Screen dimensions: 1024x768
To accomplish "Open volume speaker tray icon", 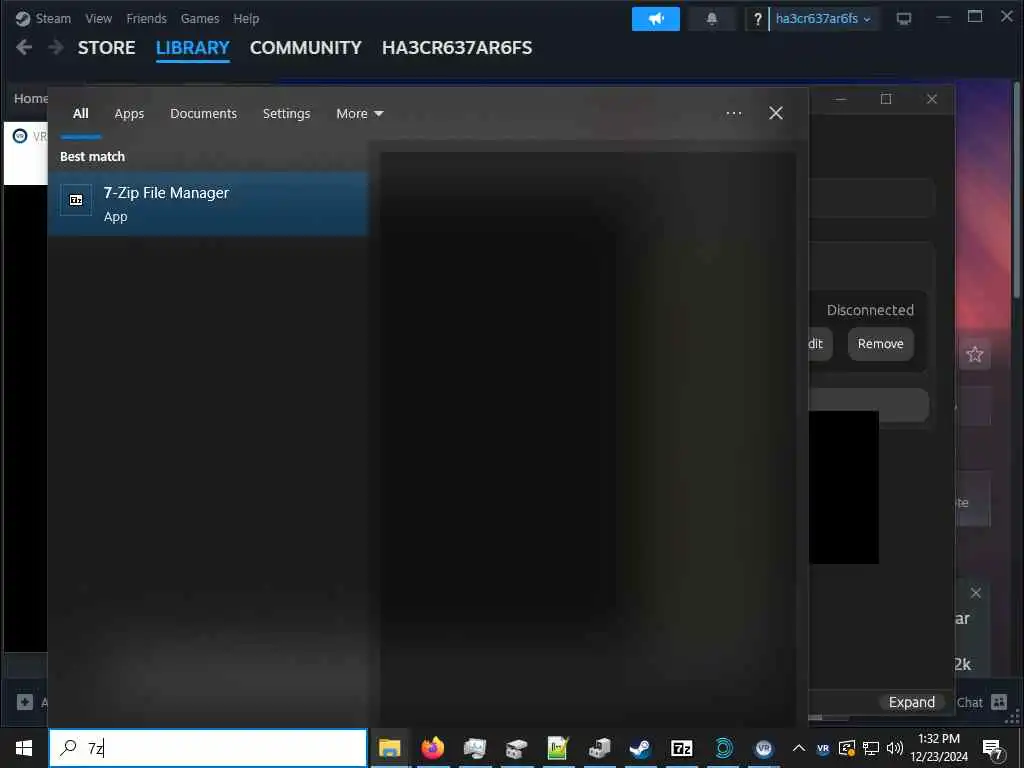I will (895, 748).
